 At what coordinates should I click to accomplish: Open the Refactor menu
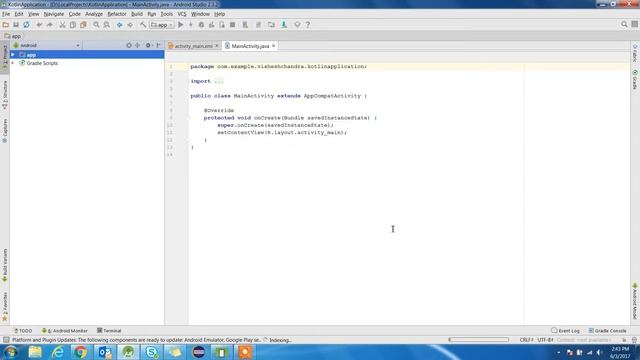(x=117, y=14)
